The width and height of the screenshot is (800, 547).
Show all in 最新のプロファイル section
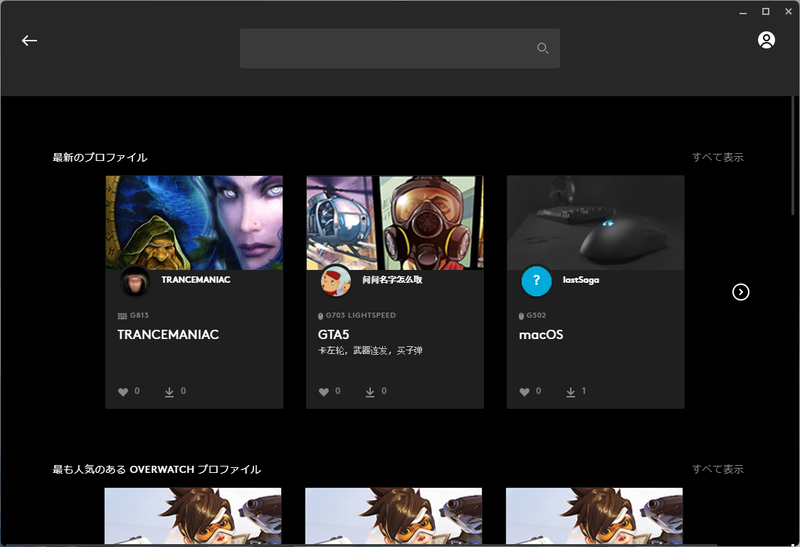[x=717, y=157]
